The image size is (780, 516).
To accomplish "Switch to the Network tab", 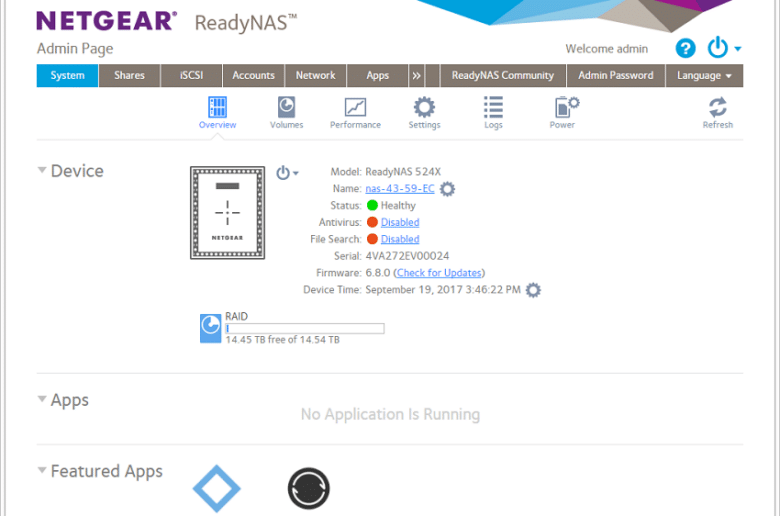I will coord(315,76).
